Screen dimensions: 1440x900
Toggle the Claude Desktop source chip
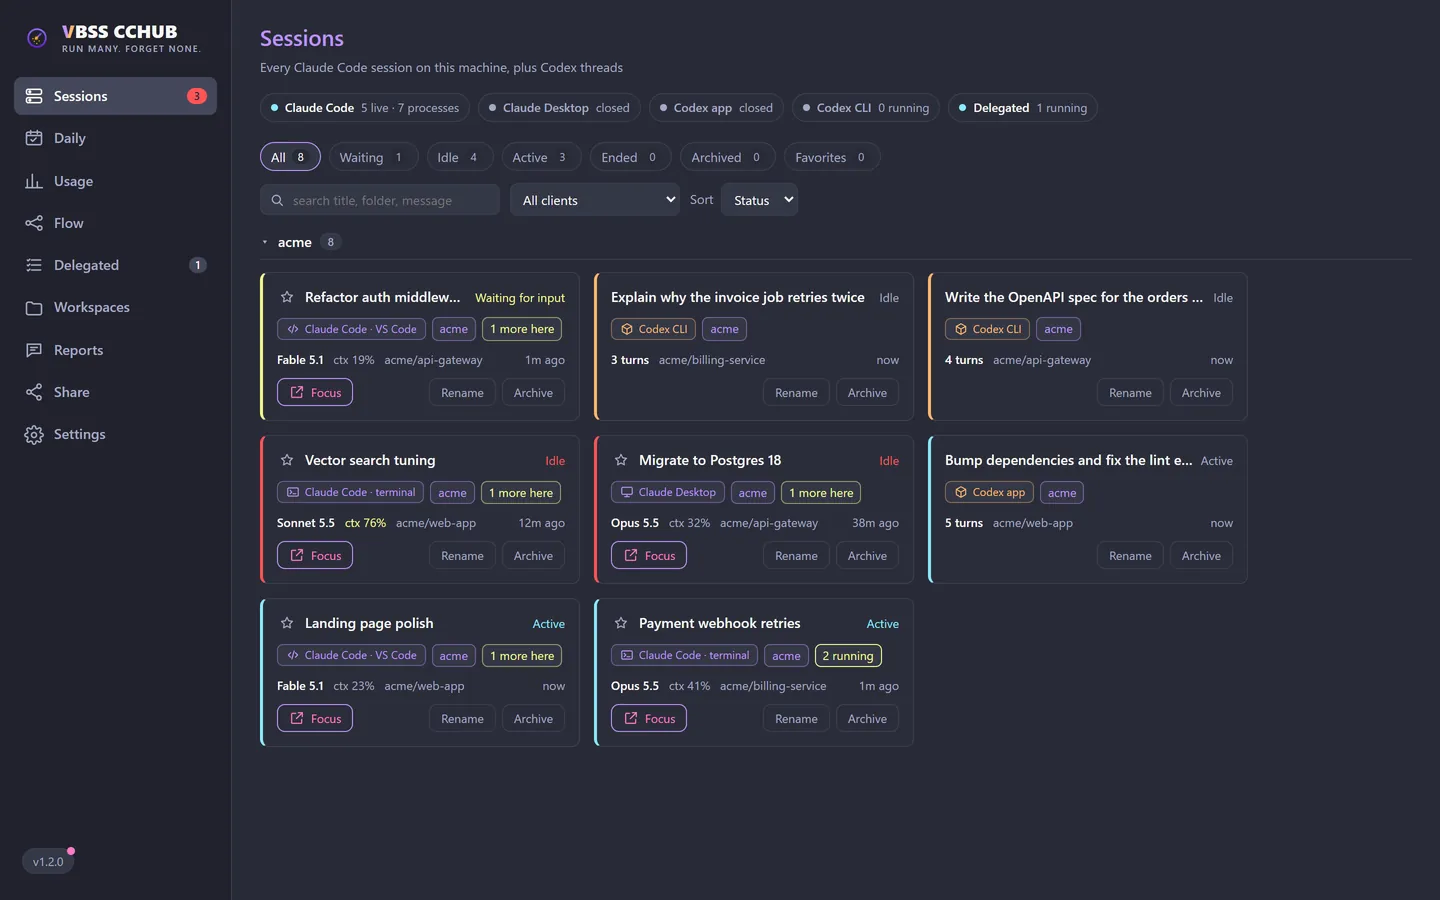click(x=559, y=108)
